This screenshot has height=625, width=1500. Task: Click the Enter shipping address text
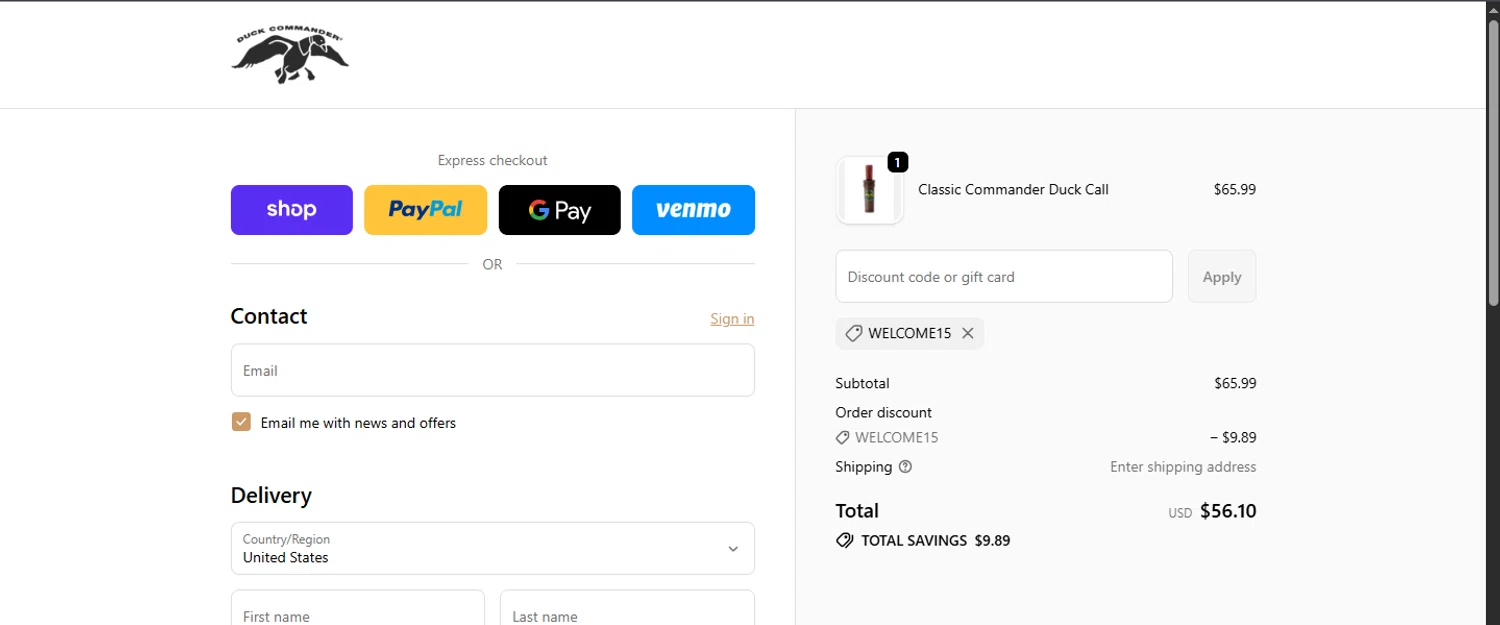tap(1183, 467)
